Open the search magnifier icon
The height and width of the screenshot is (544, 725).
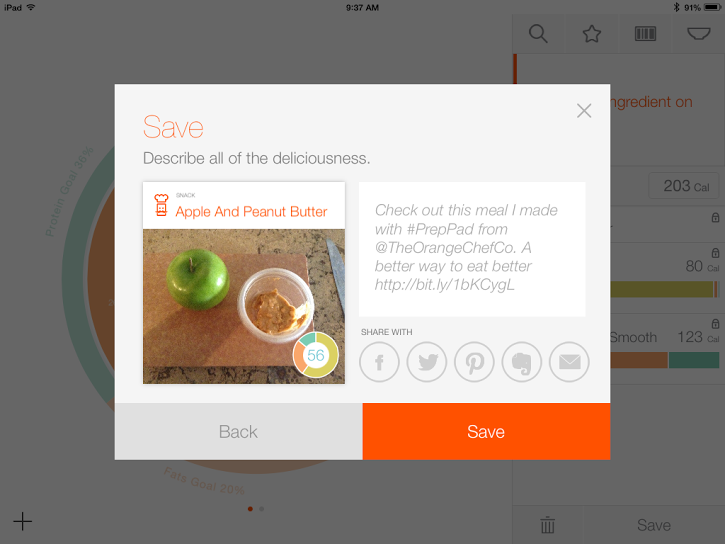[538, 34]
